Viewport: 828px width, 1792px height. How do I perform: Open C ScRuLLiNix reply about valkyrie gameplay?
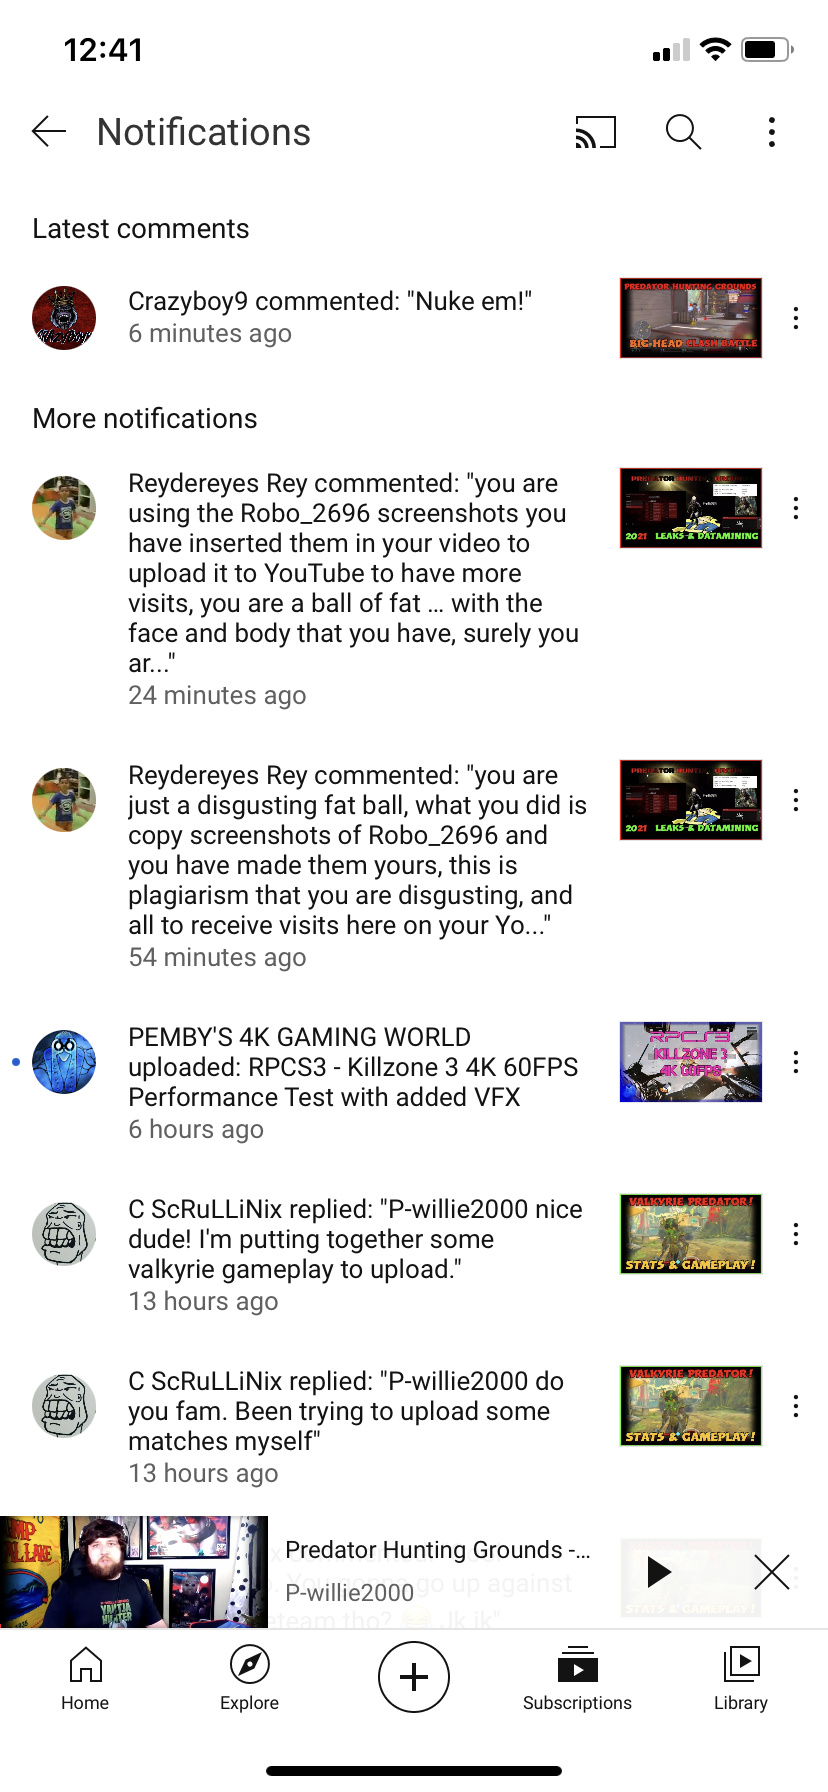(355, 1255)
